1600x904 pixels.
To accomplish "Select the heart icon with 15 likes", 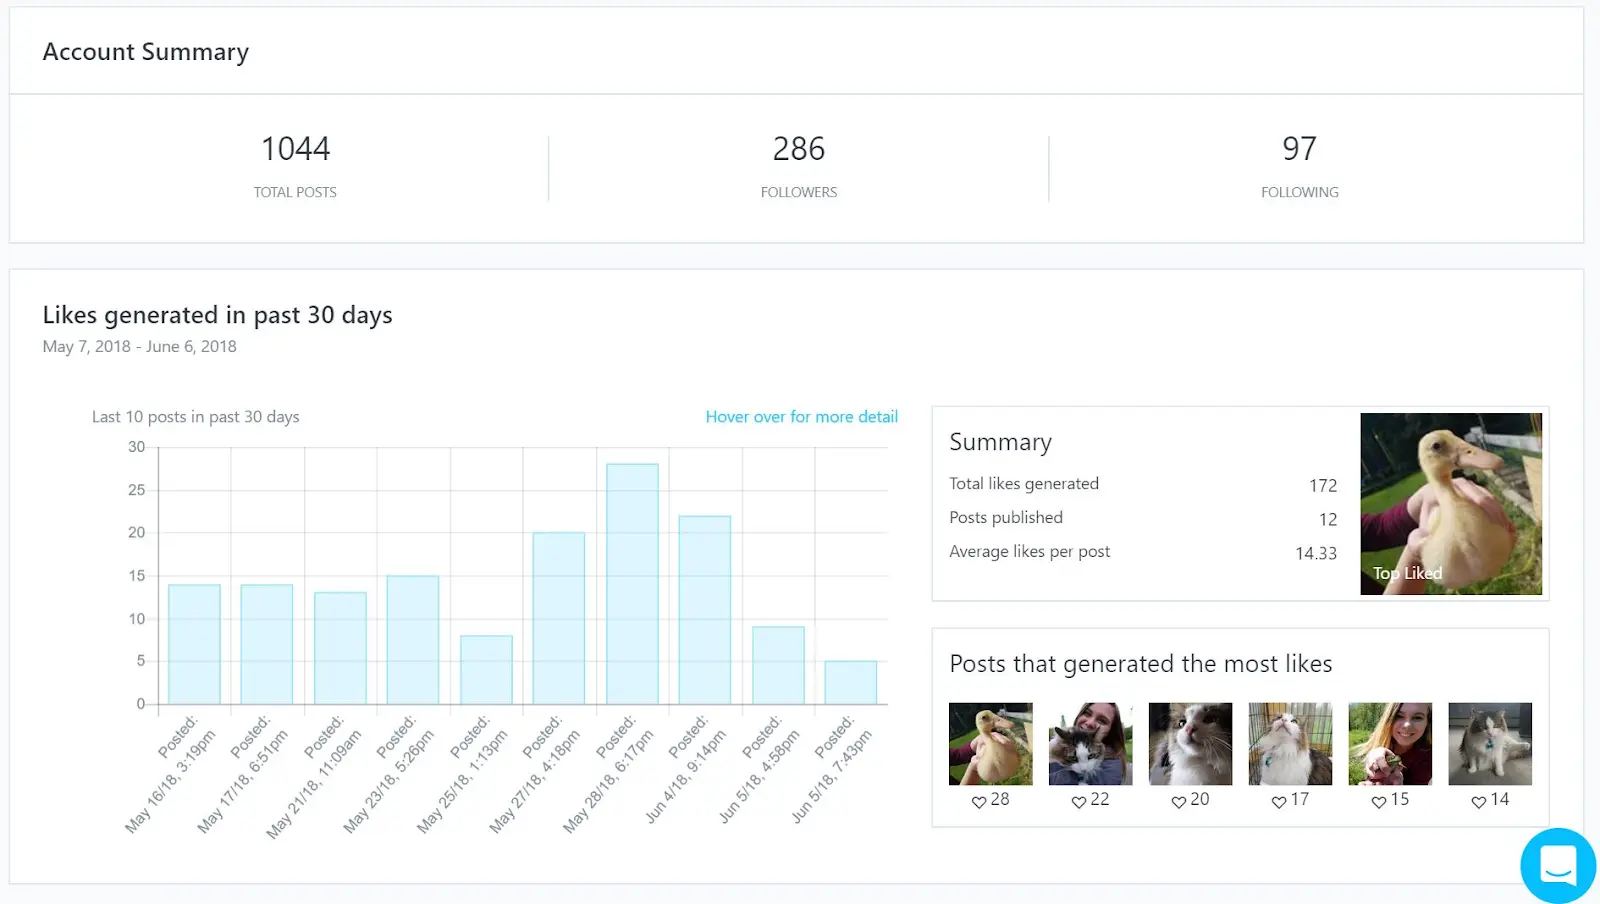I will pyautogui.click(x=1378, y=801).
